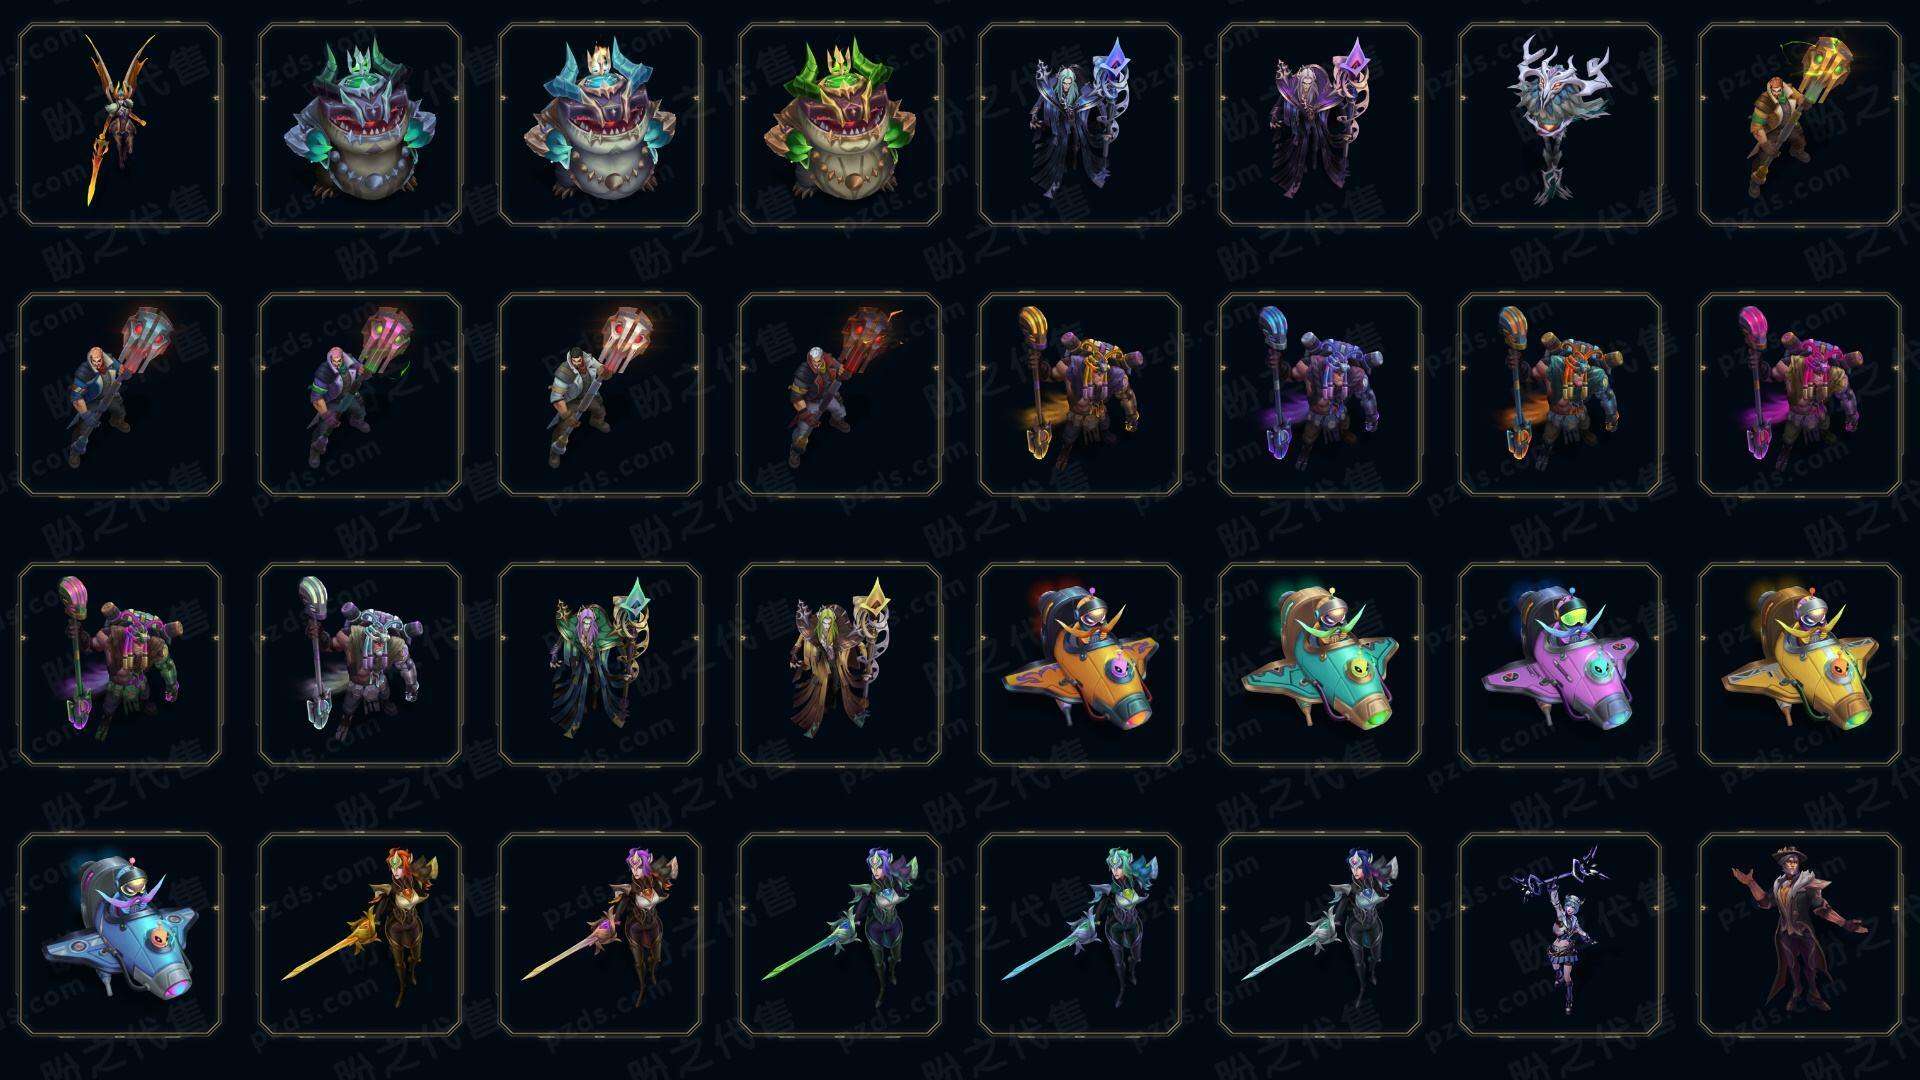The height and width of the screenshot is (1080, 1920).
Task: Select the gentleman in brown coat and hat
Action: coord(1800,934)
